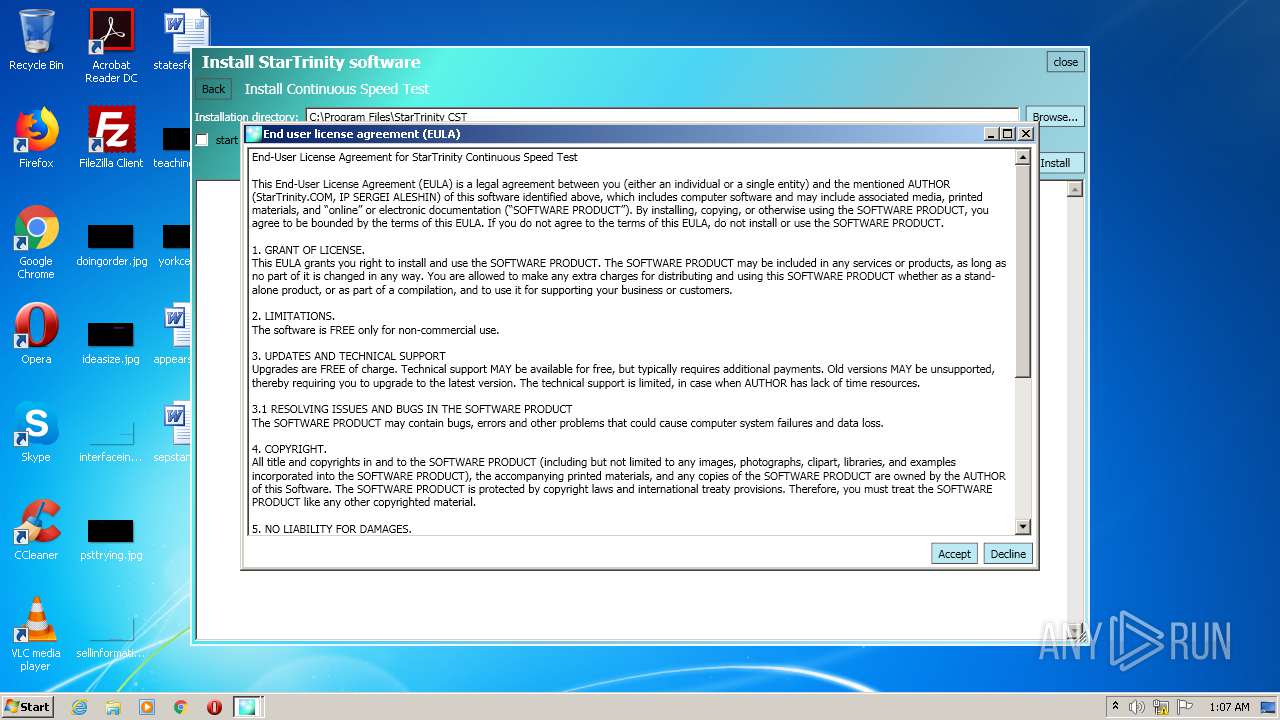Click EULA scrollbar up arrow
Viewport: 1280px width, 720px height.
(x=1022, y=157)
